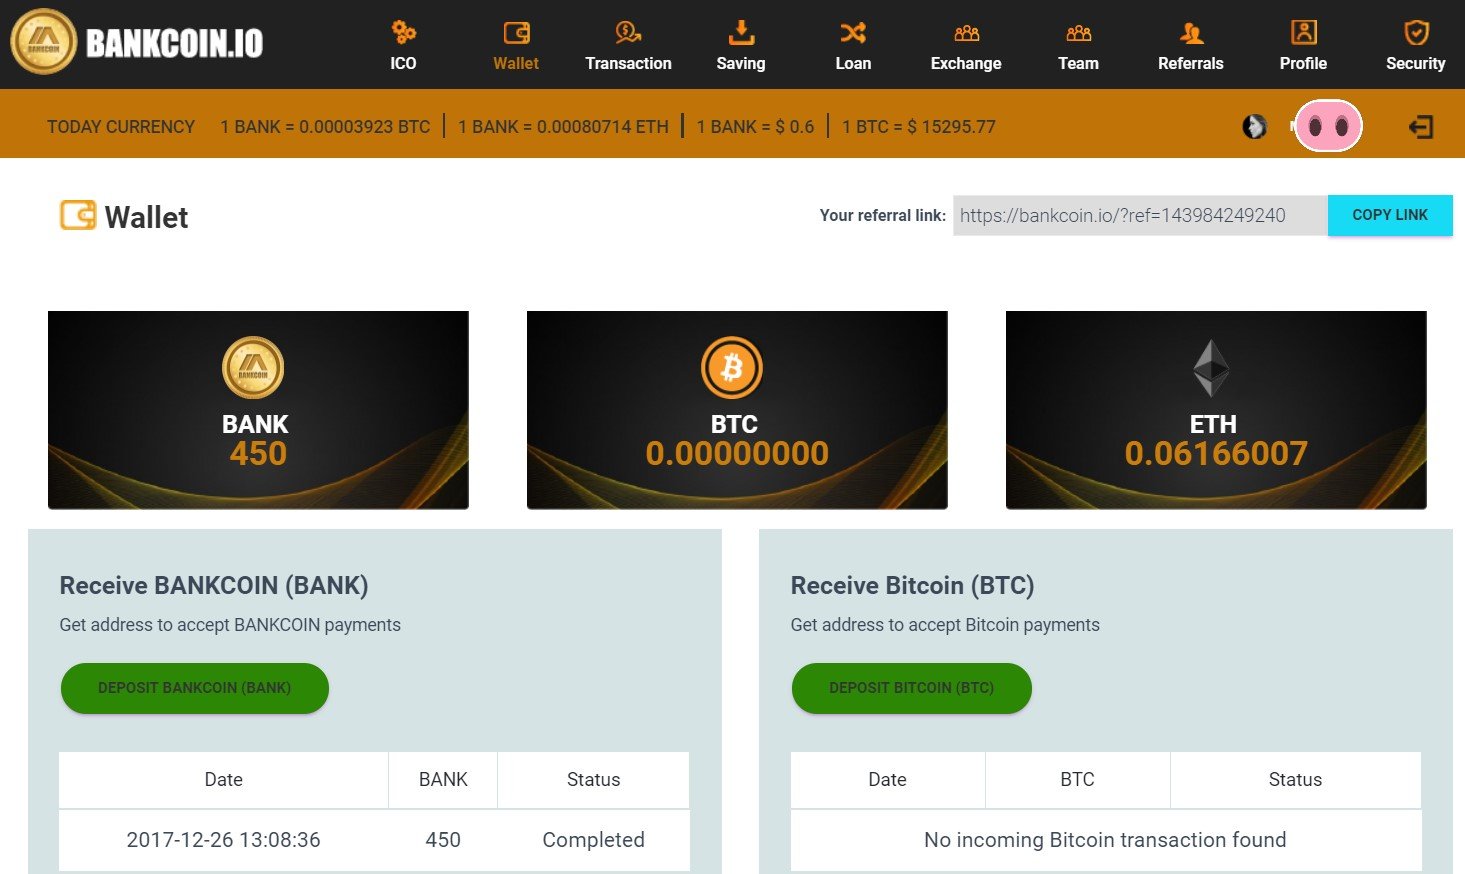Click the BANKCOIN.IO gold coin logo
Screen dimensions: 1465x874
[43, 42]
